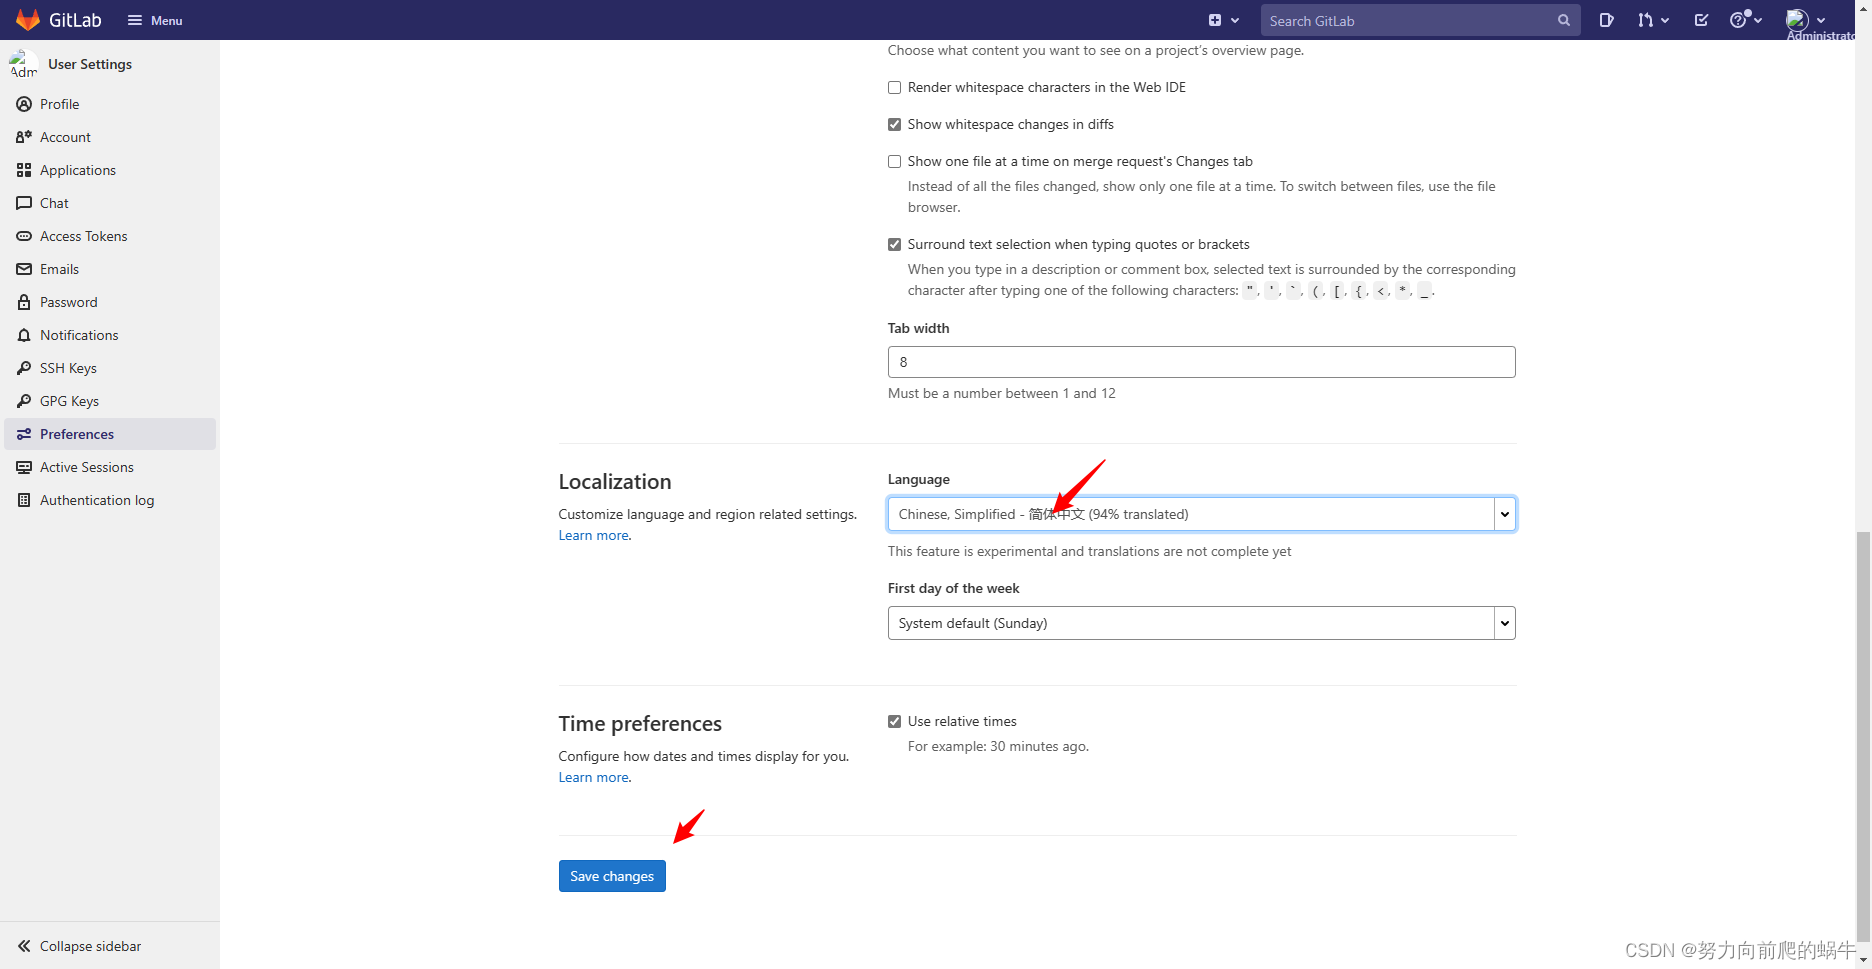Click the Access Tokens icon
The image size is (1872, 969).
pyautogui.click(x=24, y=236)
